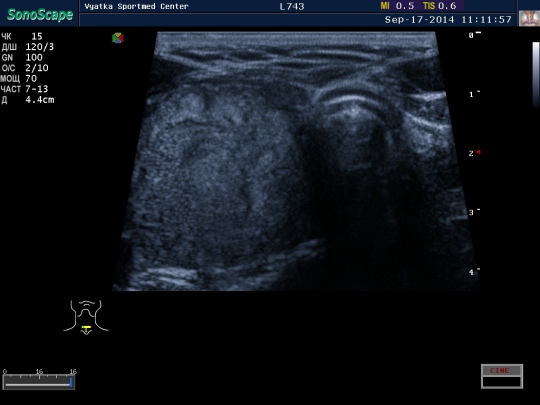Select the neck body-mark pictogram
This screenshot has width=540, height=405.
pos(86,317)
